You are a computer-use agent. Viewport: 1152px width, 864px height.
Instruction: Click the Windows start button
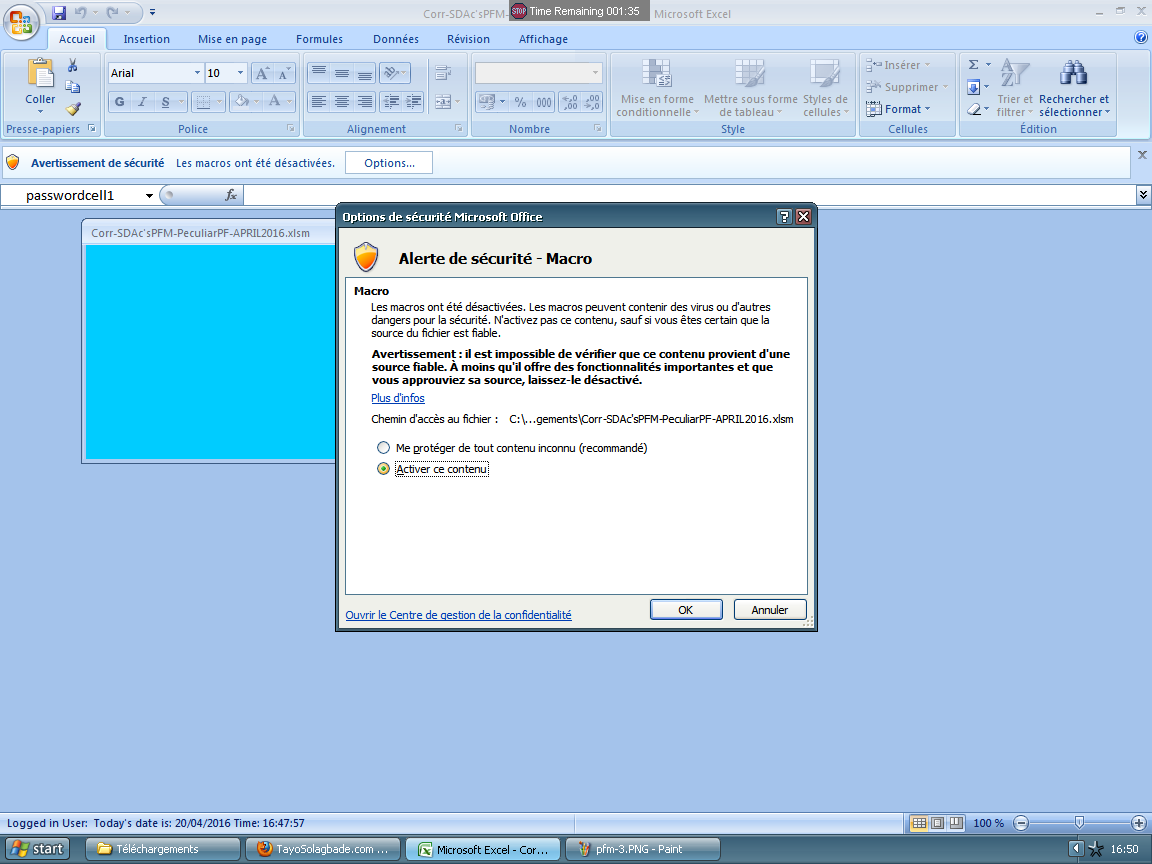coord(37,849)
